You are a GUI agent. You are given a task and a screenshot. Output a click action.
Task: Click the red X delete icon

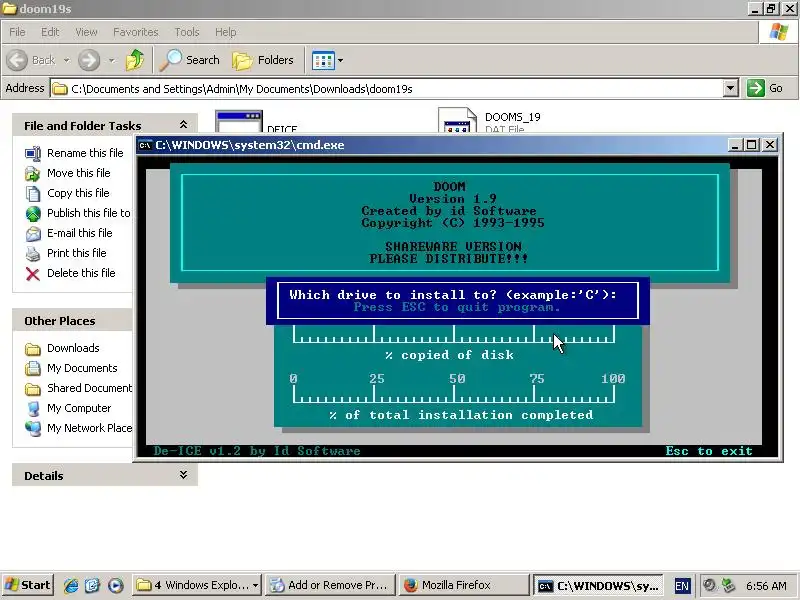click(33, 274)
